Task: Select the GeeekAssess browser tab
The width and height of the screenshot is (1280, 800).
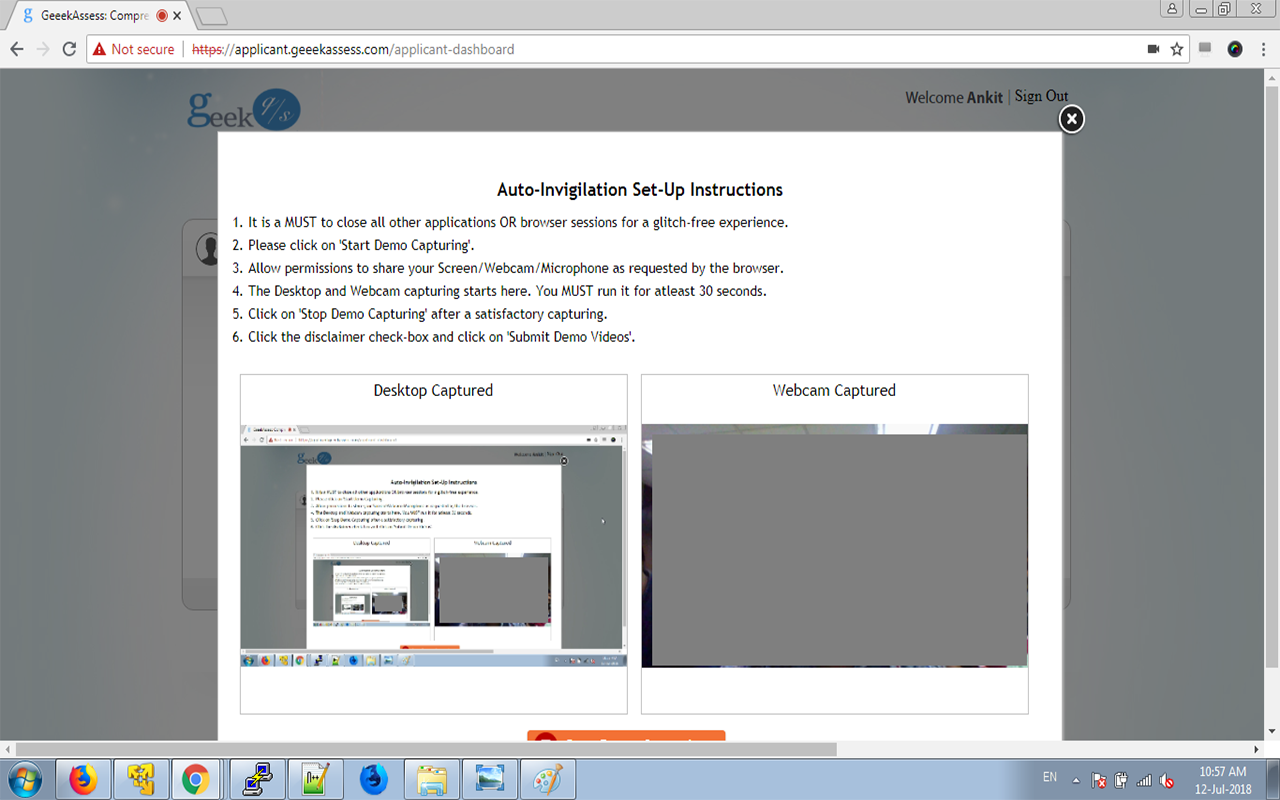Action: [98, 16]
